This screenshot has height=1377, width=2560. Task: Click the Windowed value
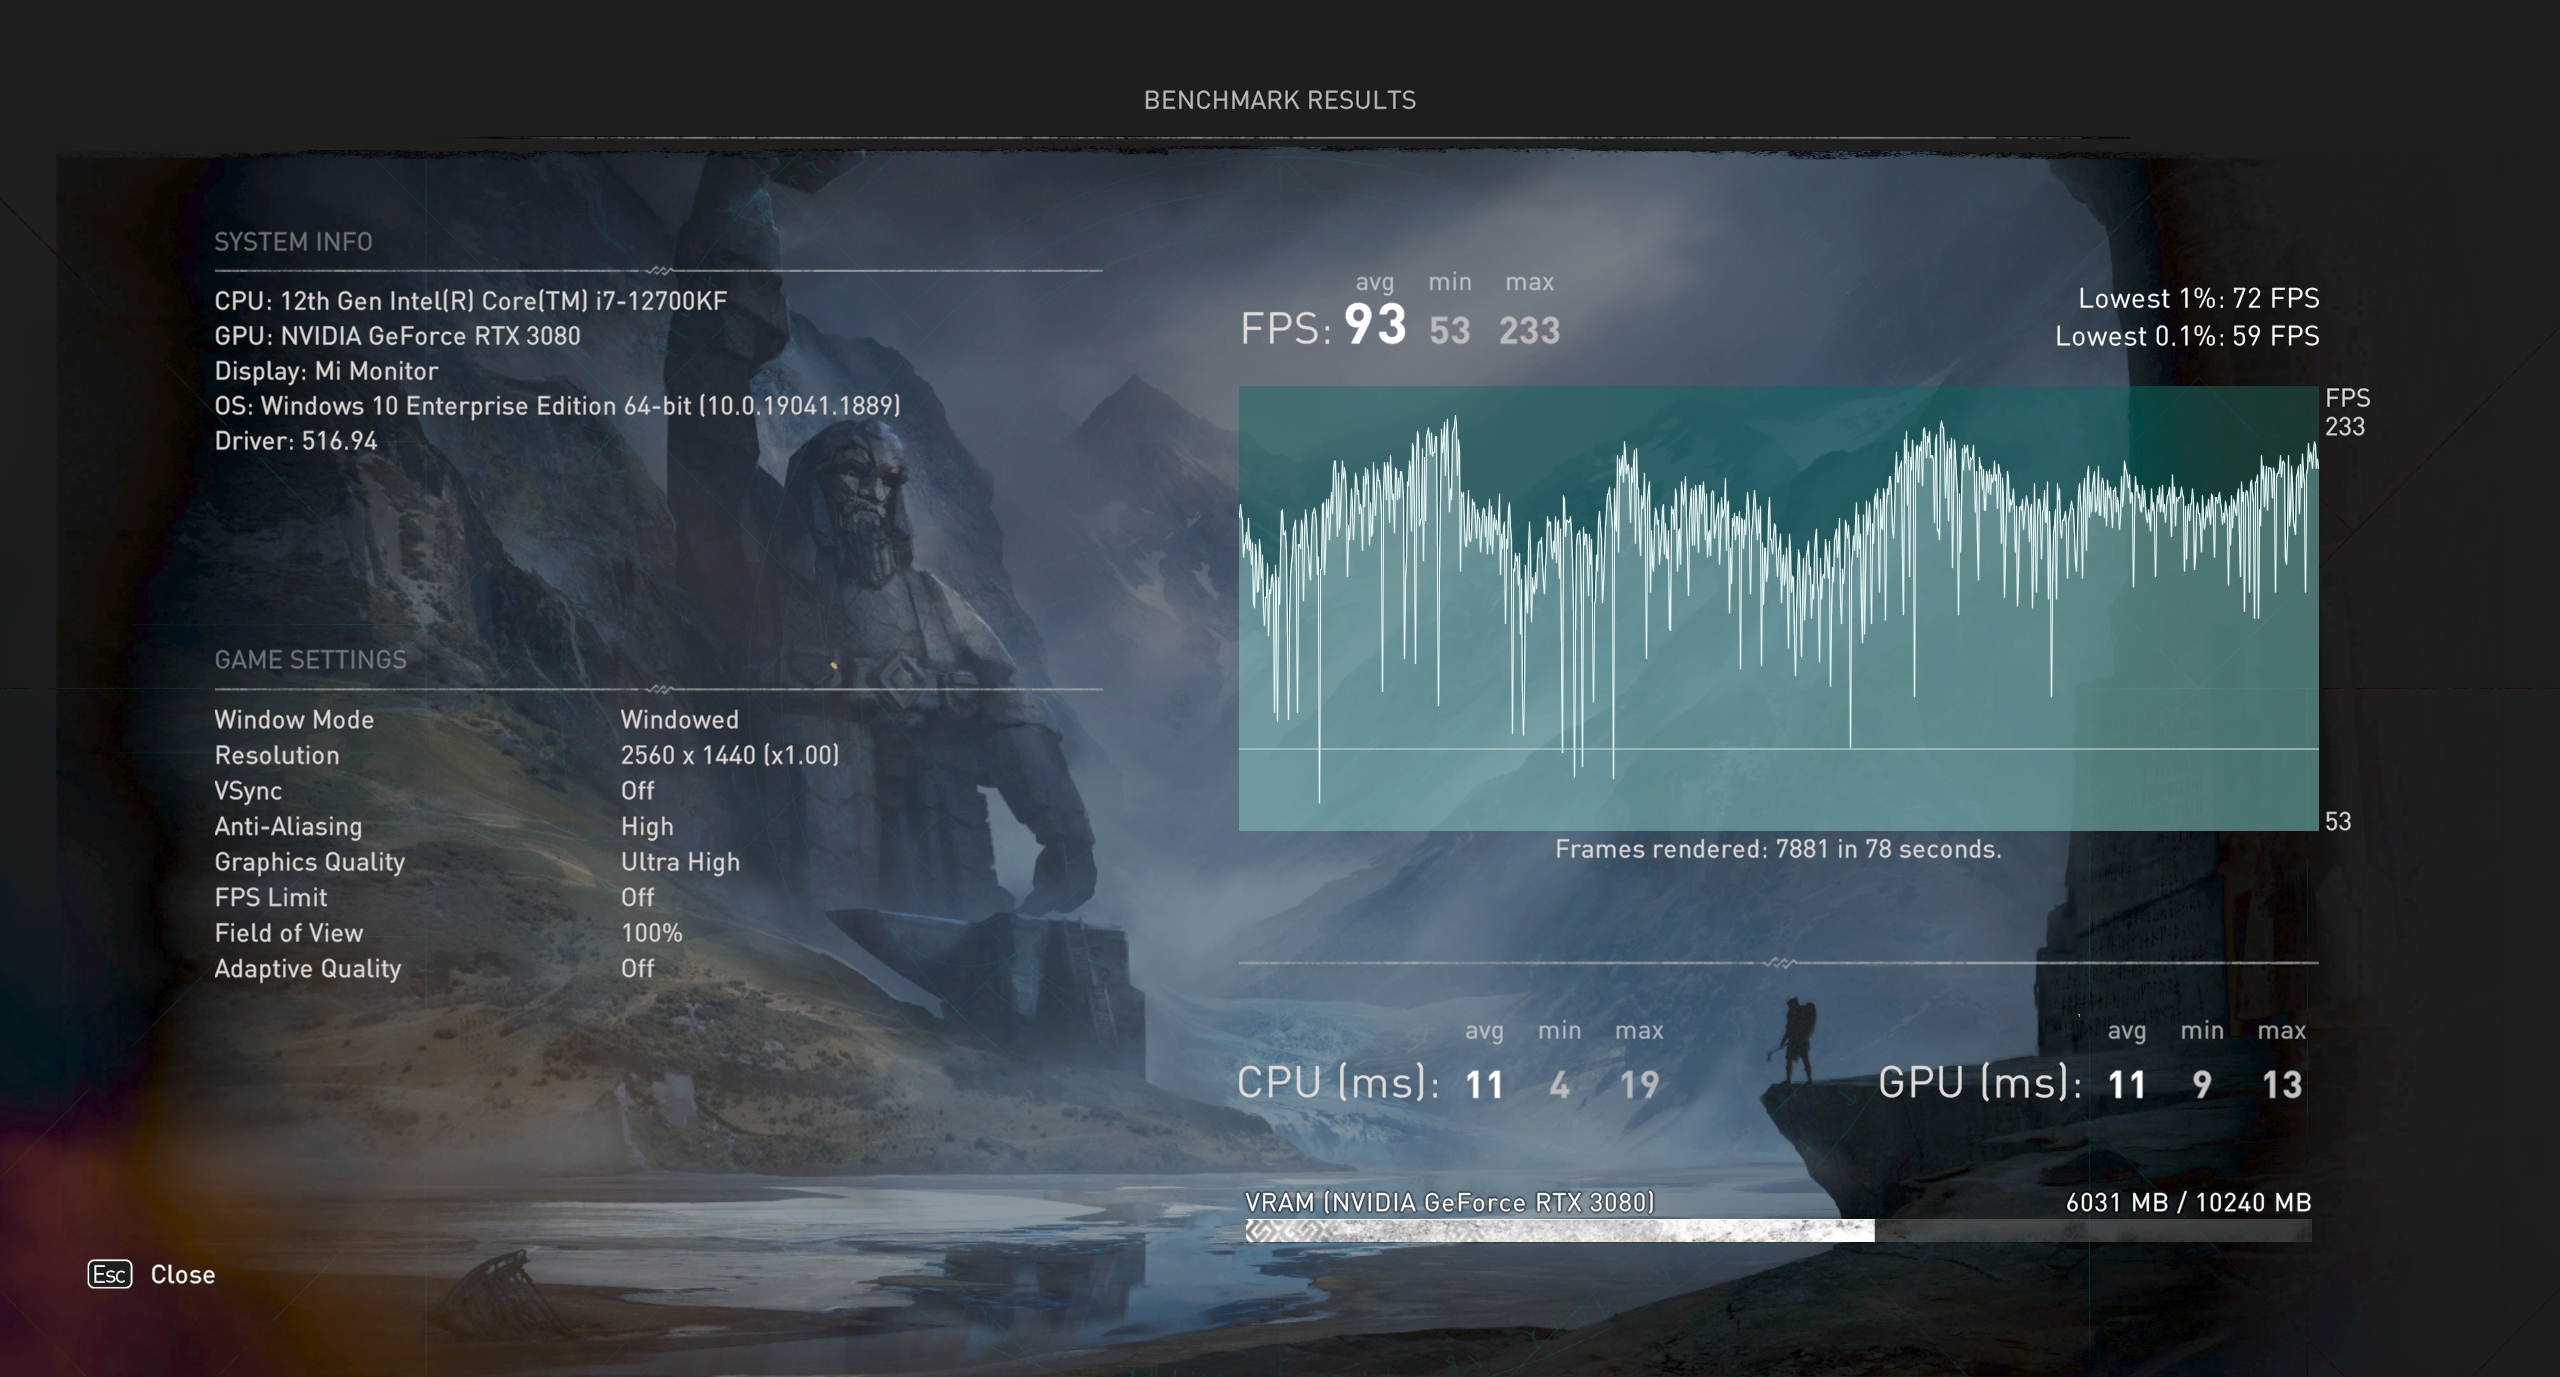(x=680, y=720)
